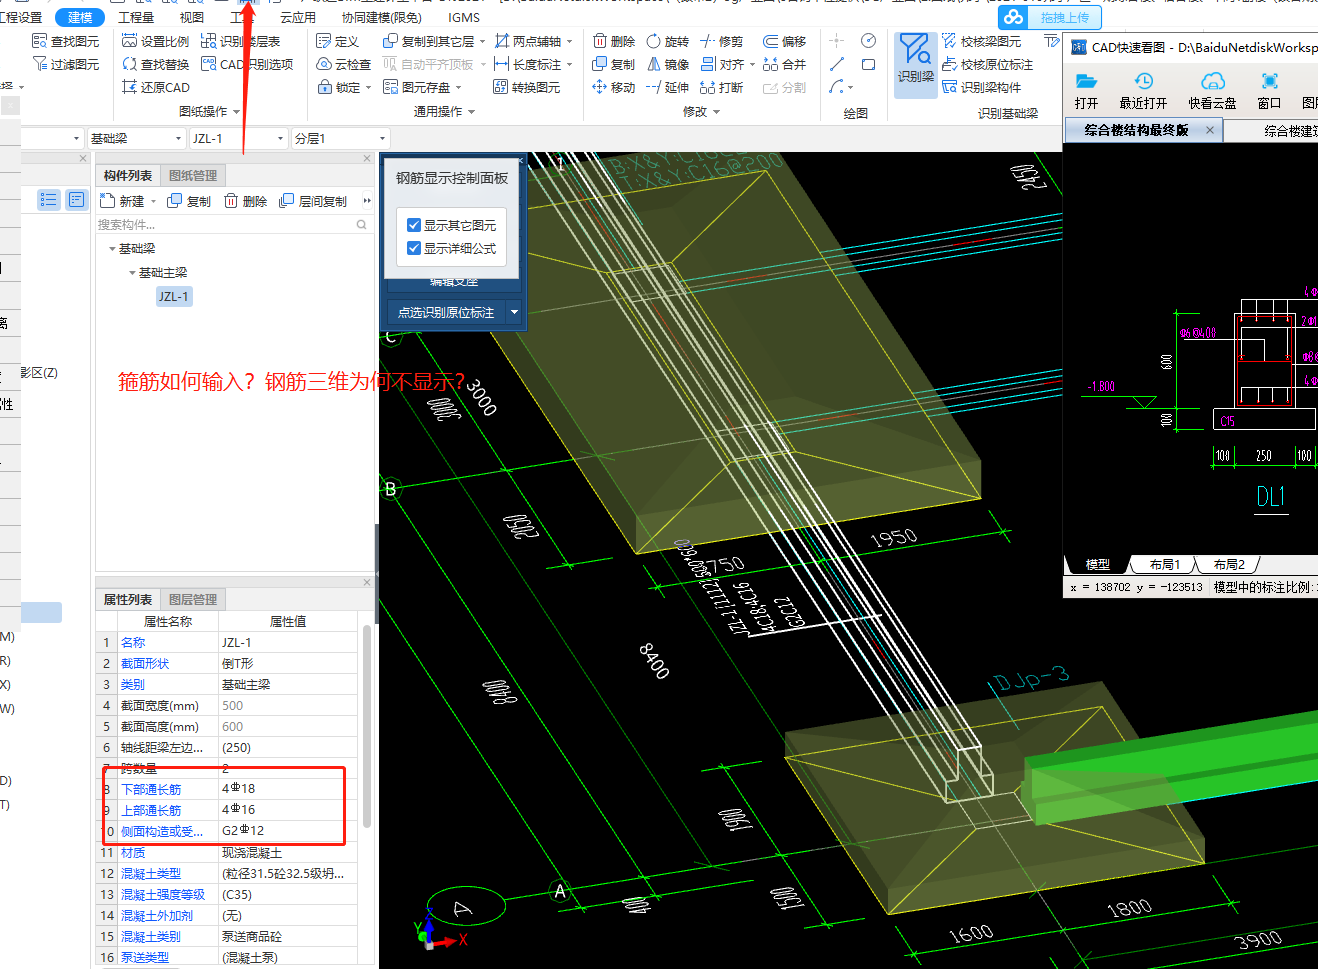The width and height of the screenshot is (1318, 969).
Task: Select the 修剪 trim tool
Action: pyautogui.click(x=722, y=41)
